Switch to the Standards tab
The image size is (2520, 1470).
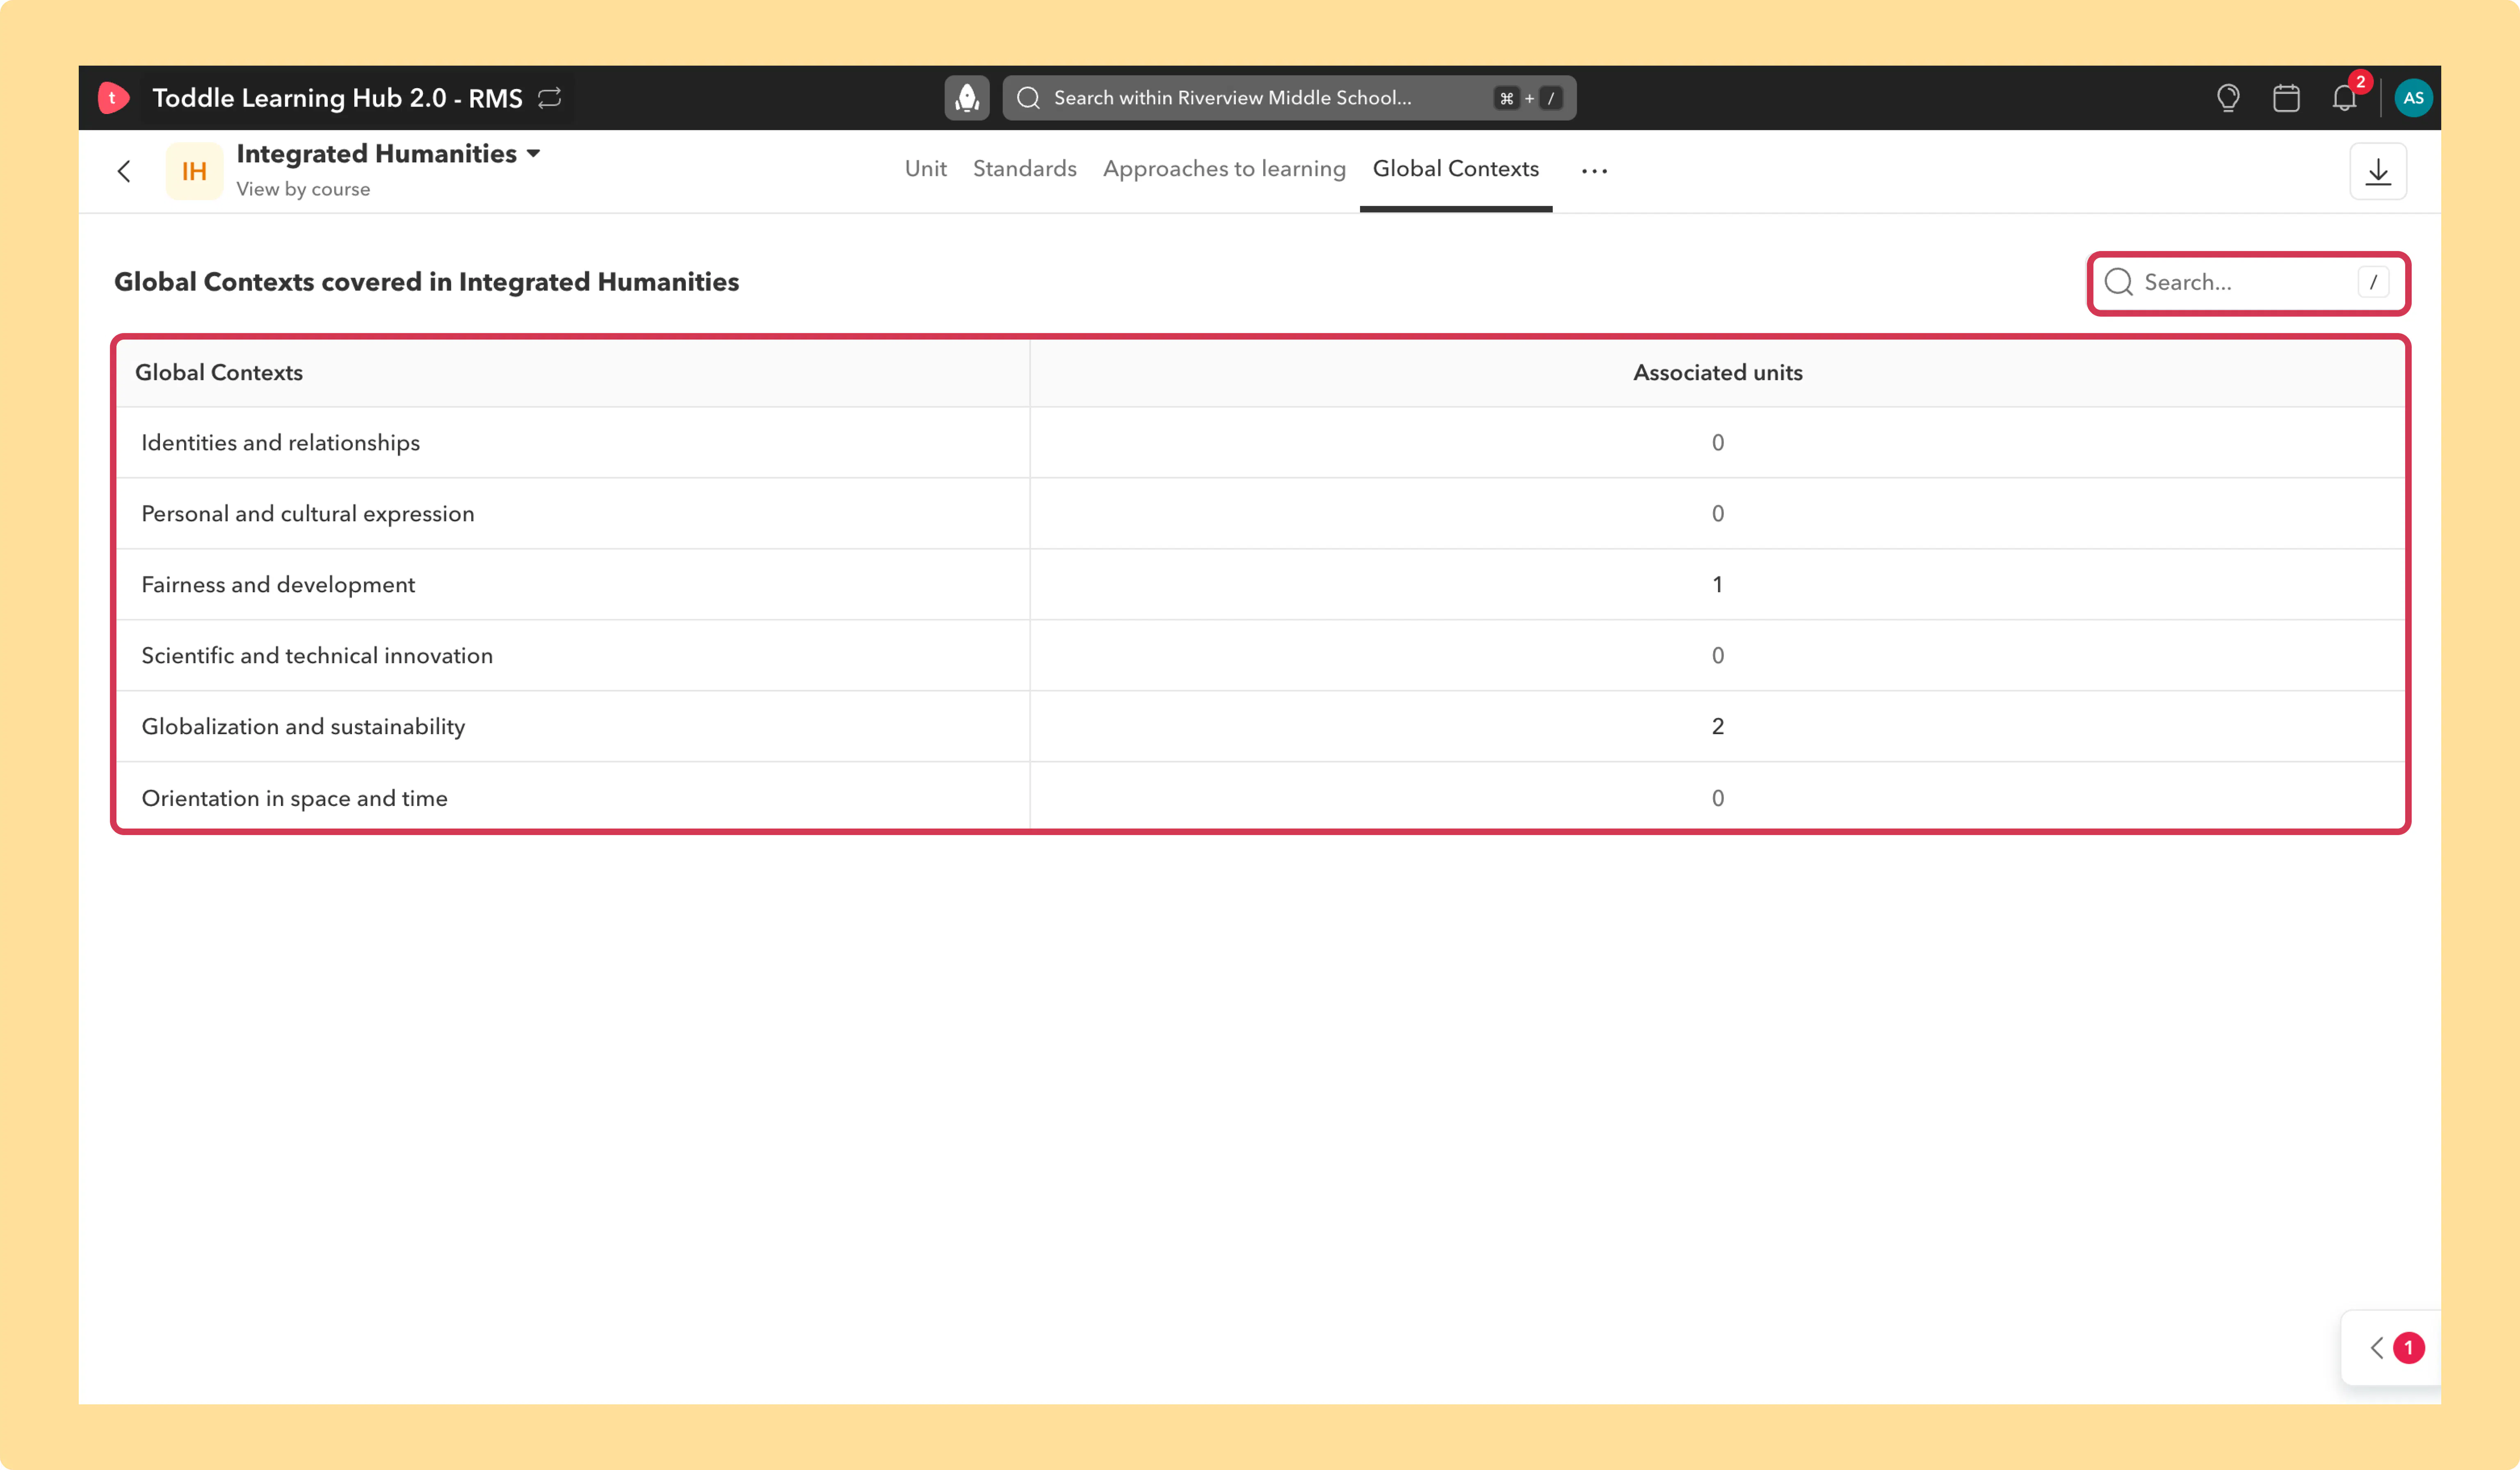tap(1024, 169)
